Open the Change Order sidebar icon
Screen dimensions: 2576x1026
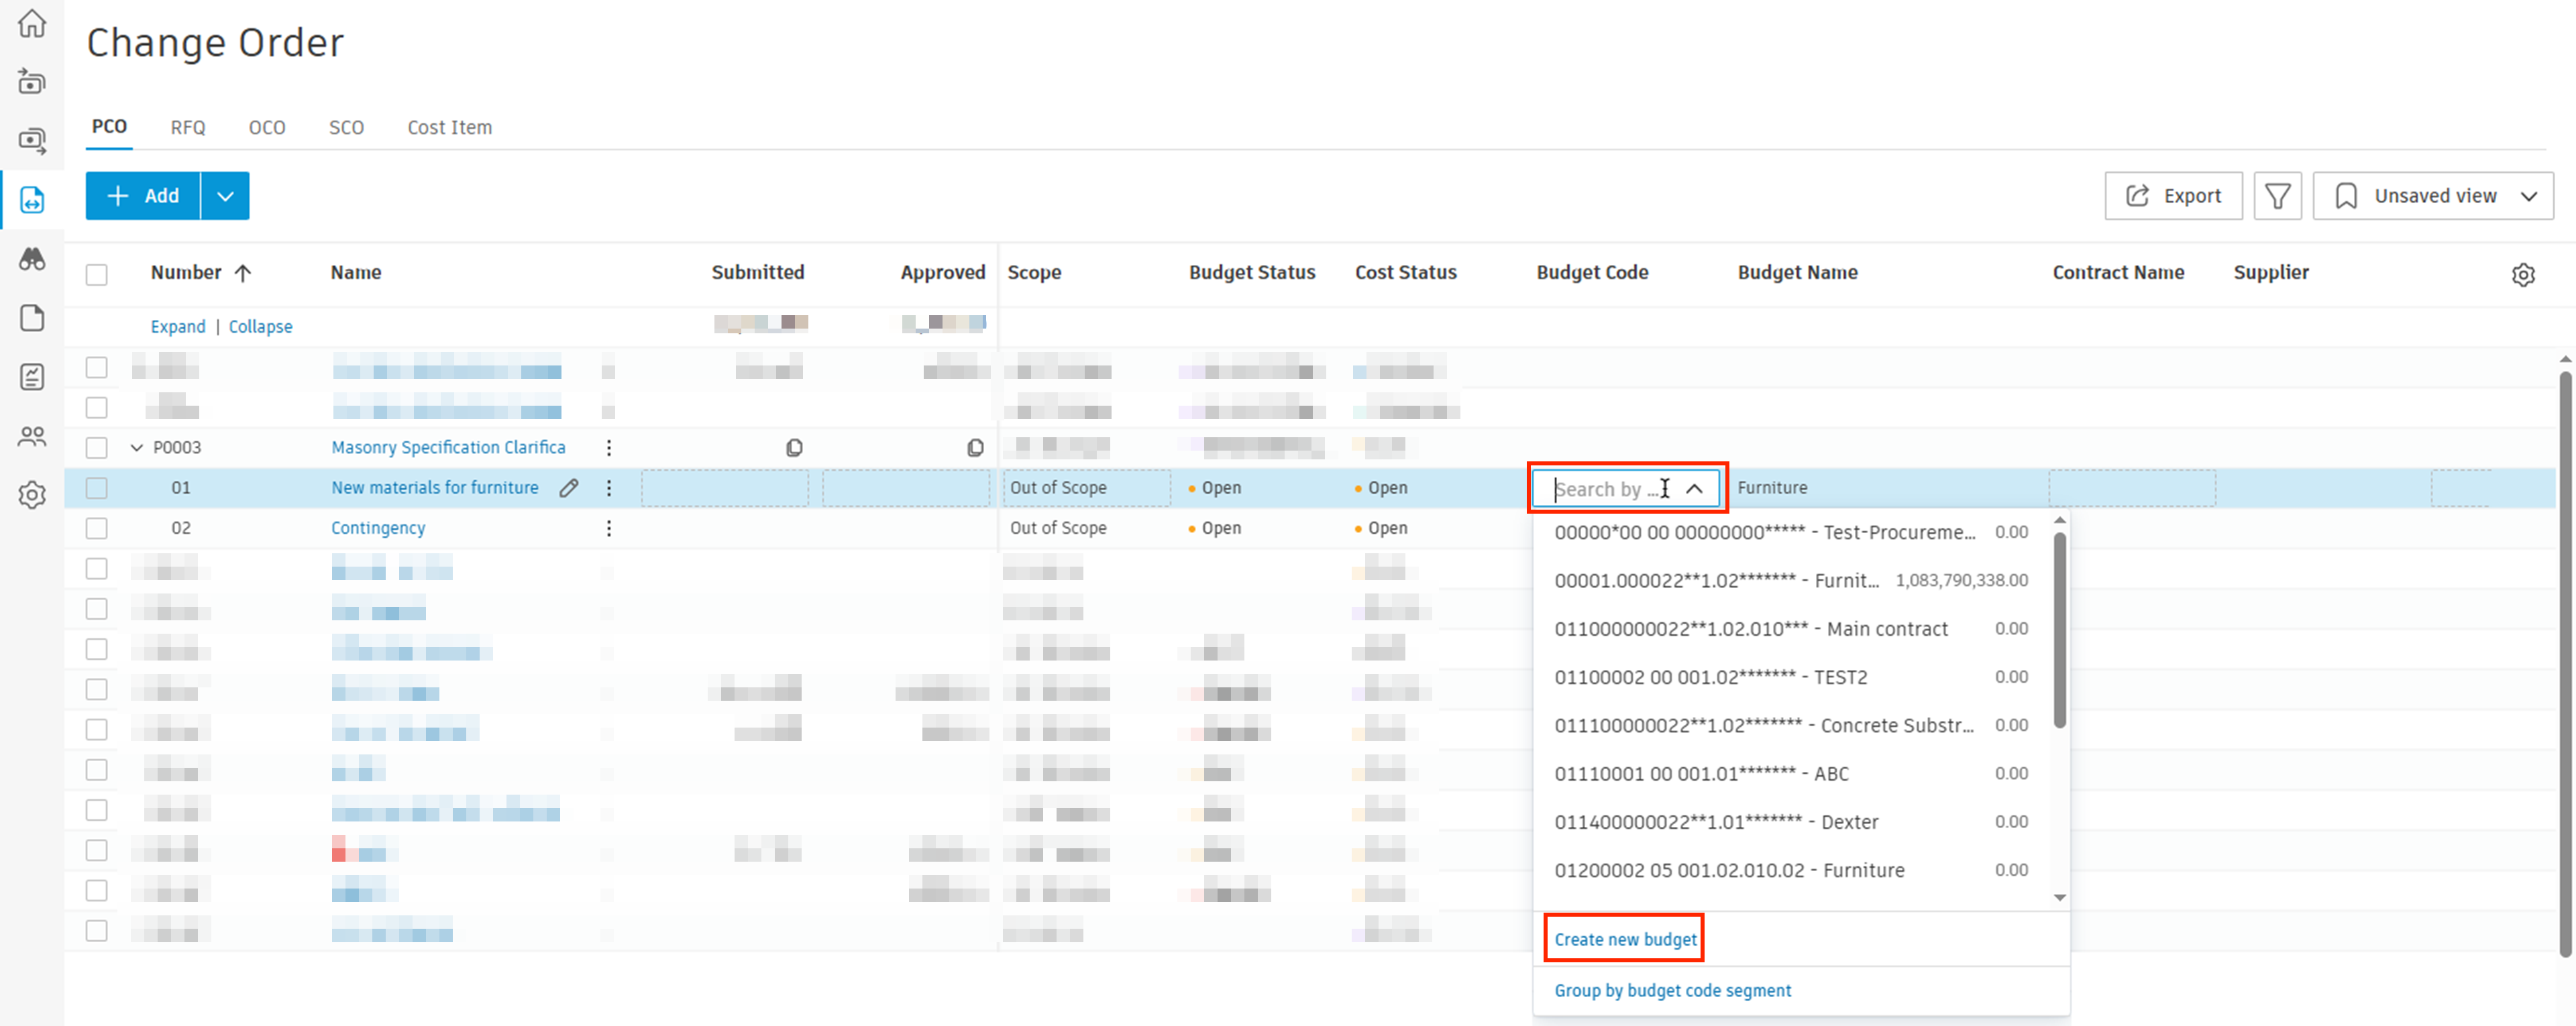pos(32,199)
